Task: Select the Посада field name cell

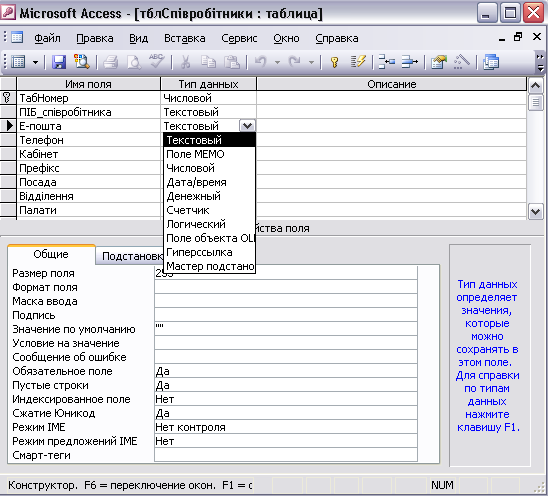Action: pos(88,182)
